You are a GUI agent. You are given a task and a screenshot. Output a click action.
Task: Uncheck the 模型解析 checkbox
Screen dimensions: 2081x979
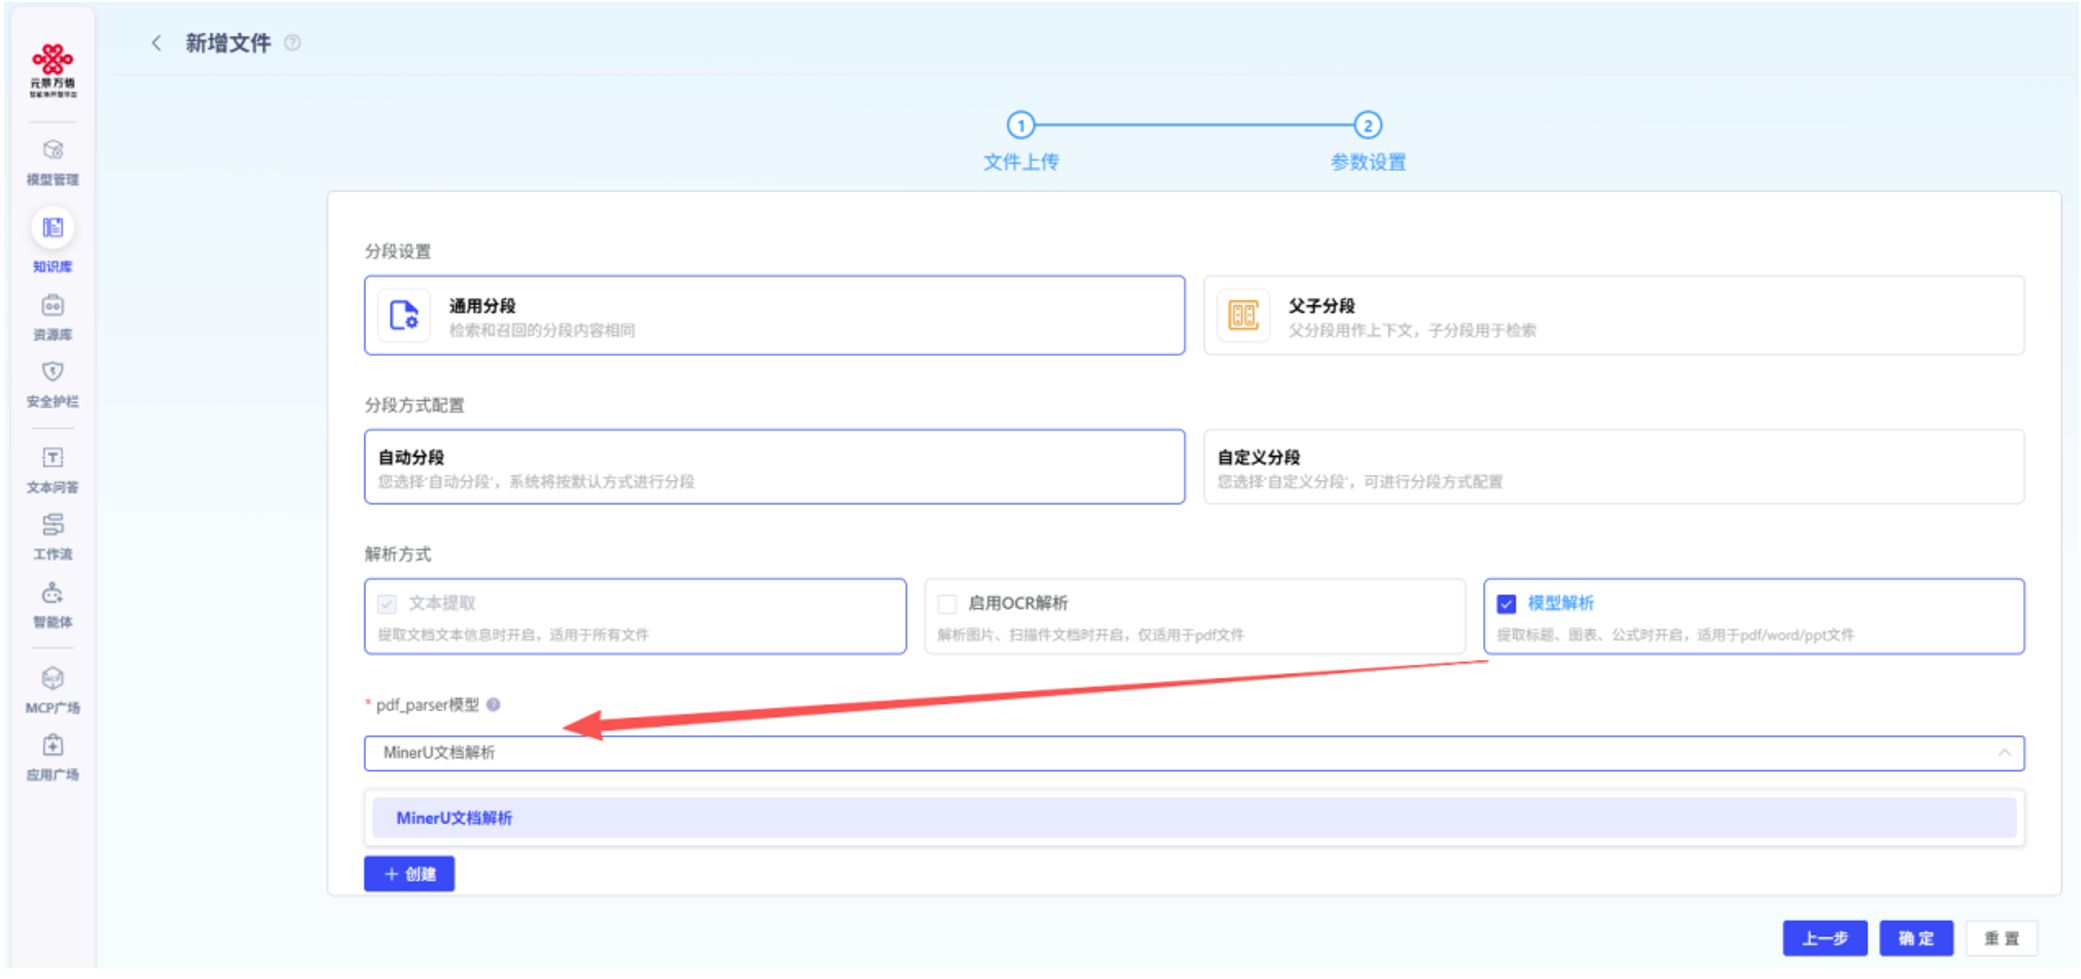point(1506,604)
